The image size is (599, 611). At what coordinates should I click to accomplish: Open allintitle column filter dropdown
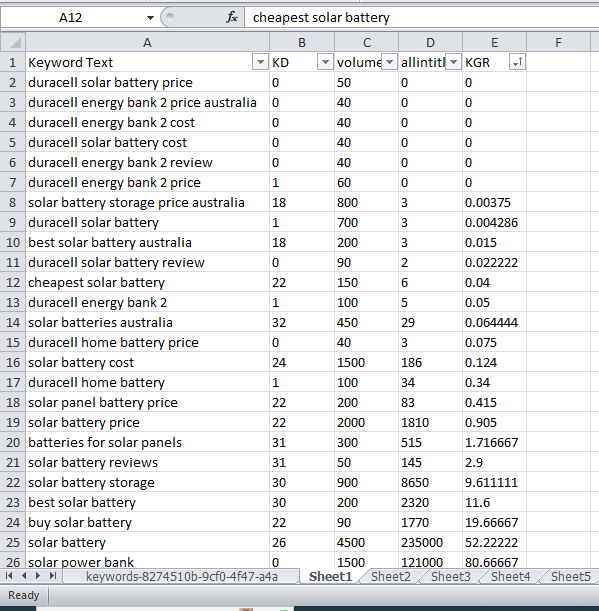[x=453, y=62]
